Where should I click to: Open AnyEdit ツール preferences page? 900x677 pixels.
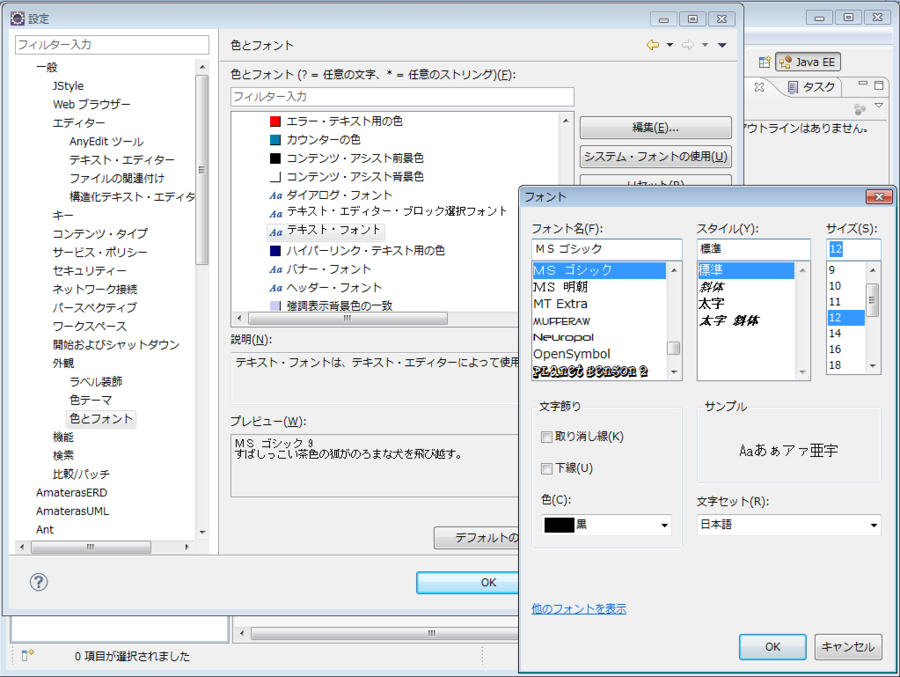(107, 142)
